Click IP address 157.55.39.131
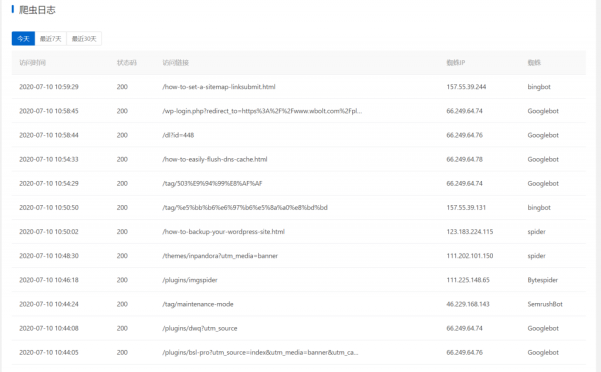The width and height of the screenshot is (601, 372). pyautogui.click(x=466, y=208)
